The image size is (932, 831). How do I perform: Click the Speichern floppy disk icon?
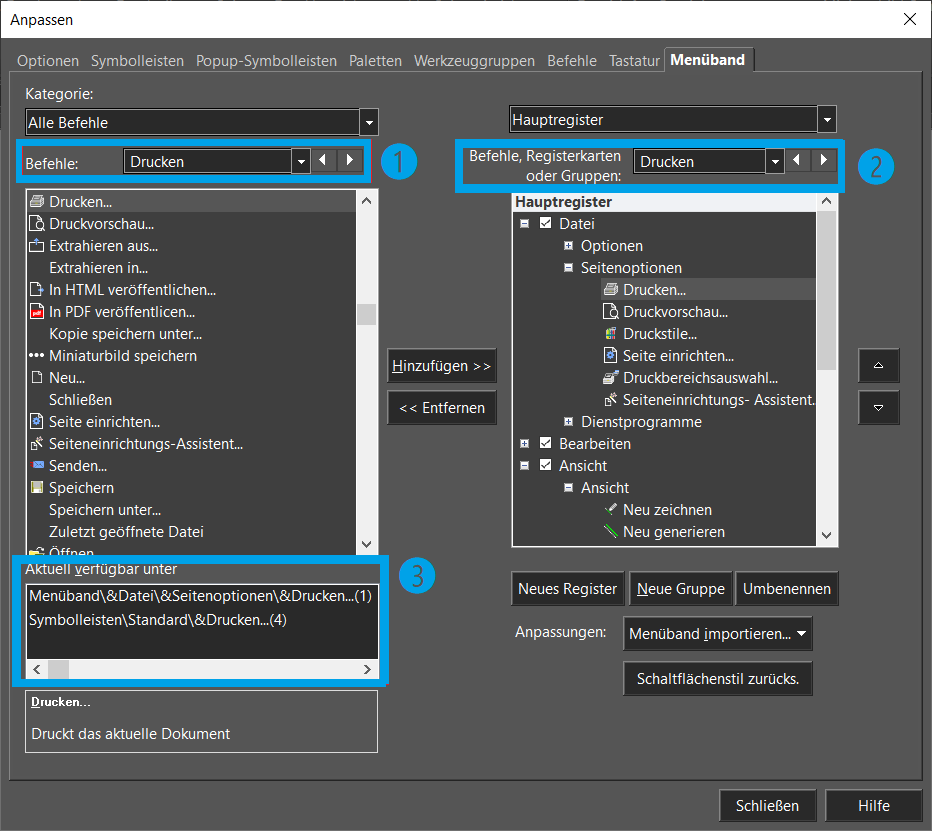[x=37, y=487]
